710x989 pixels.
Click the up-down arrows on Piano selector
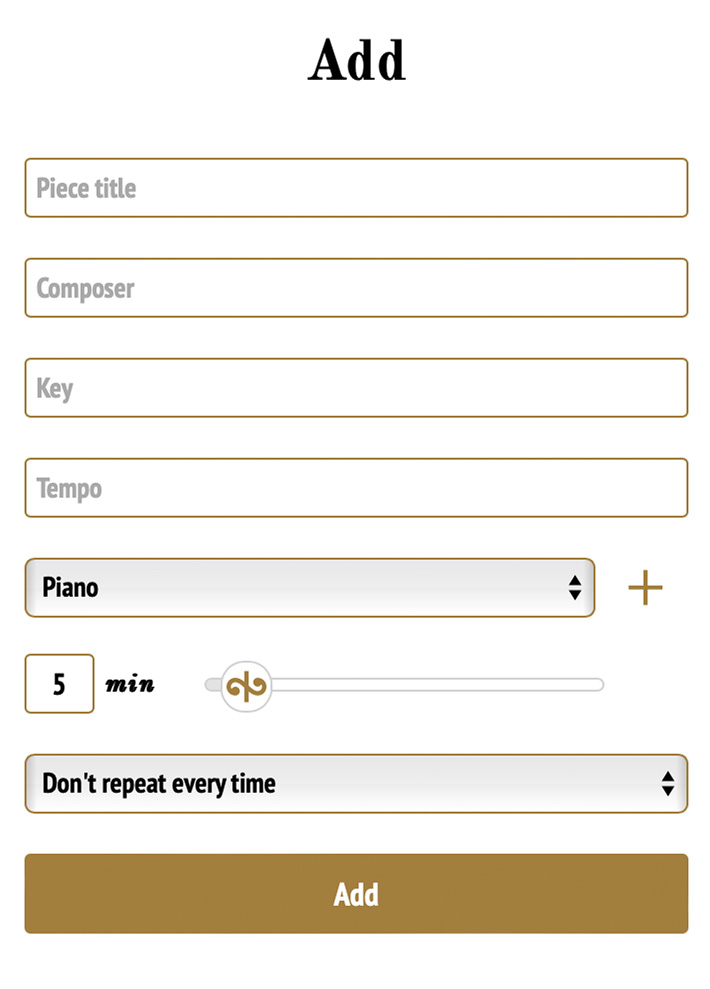point(574,588)
